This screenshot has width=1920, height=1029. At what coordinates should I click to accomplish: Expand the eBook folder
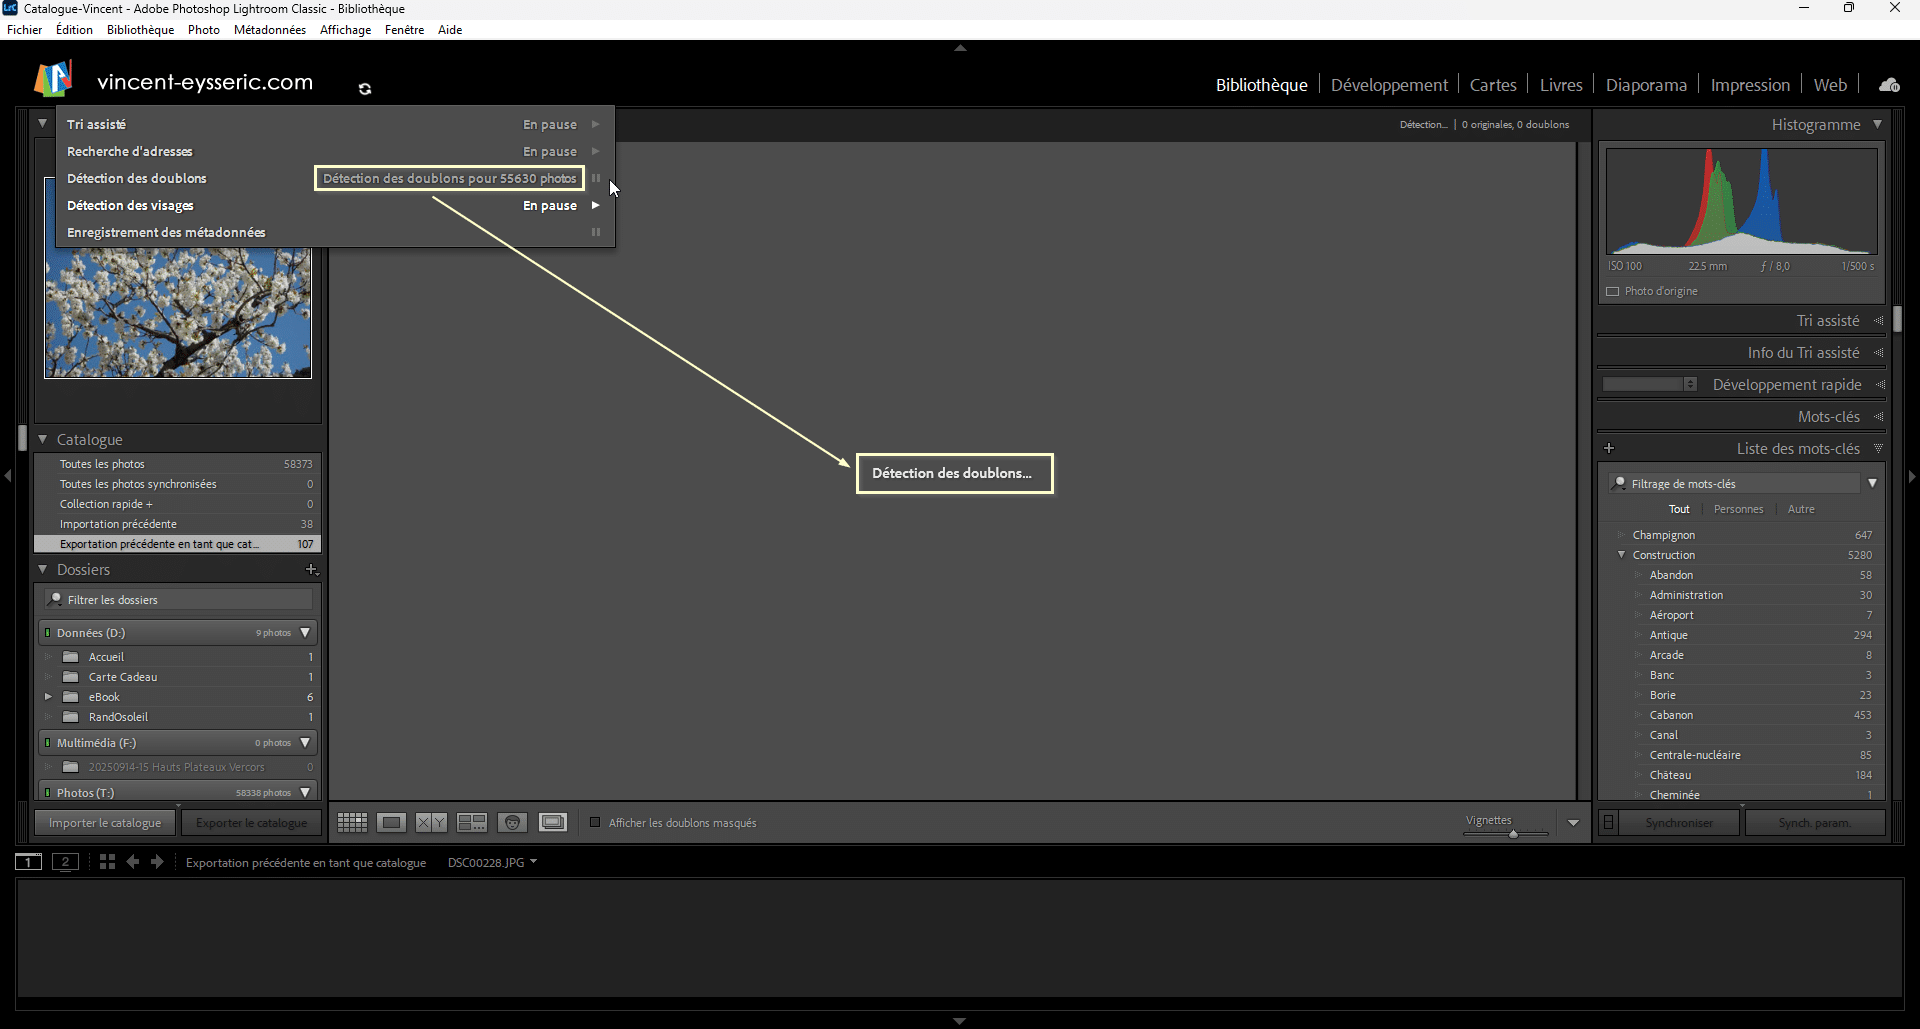pos(48,697)
